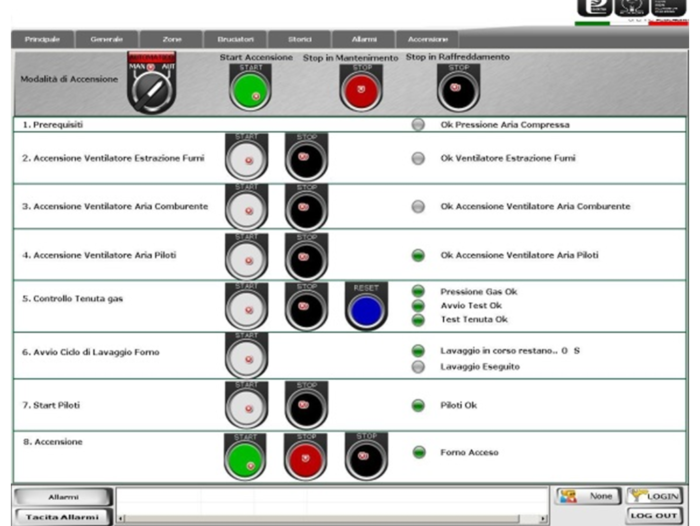This screenshot has height=526, width=700.
Task: Click the LOGIN button with key icon
Action: [654, 496]
